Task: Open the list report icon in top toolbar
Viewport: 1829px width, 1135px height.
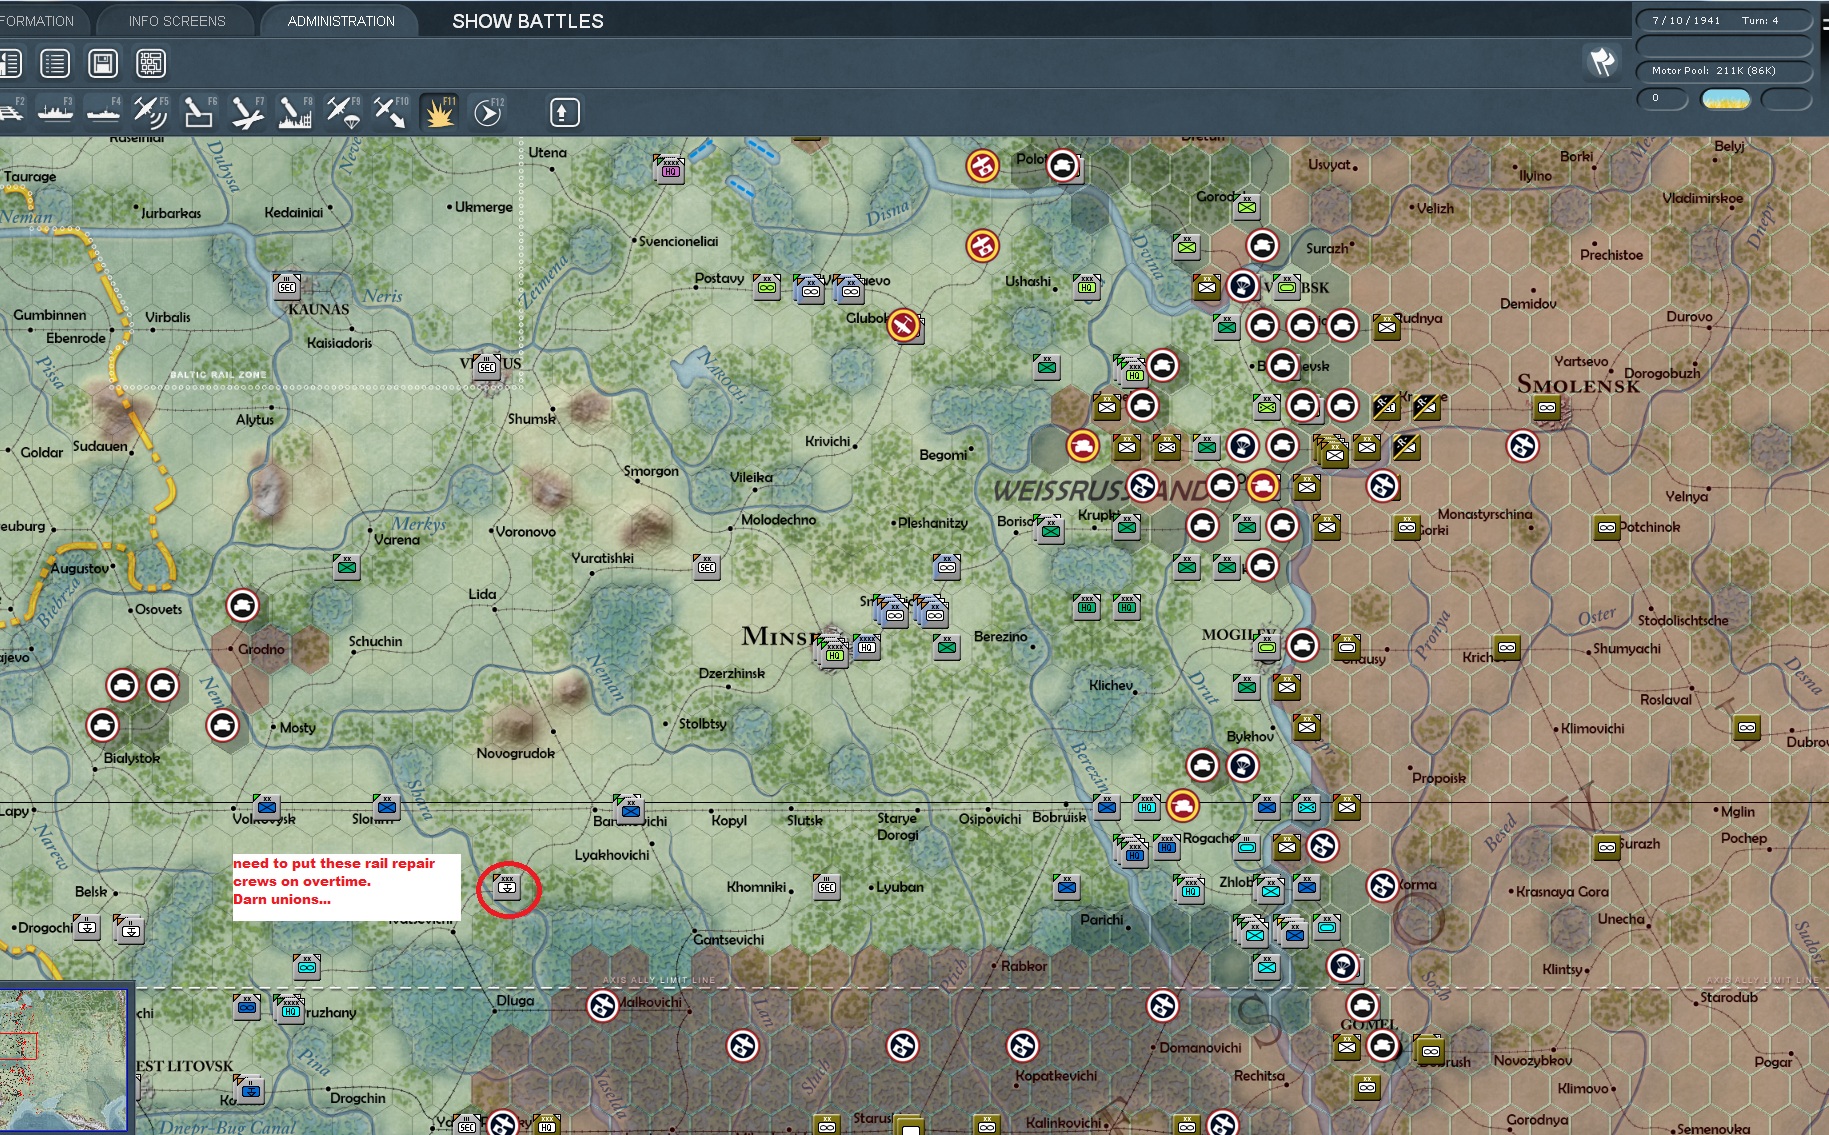Action: click(55, 64)
